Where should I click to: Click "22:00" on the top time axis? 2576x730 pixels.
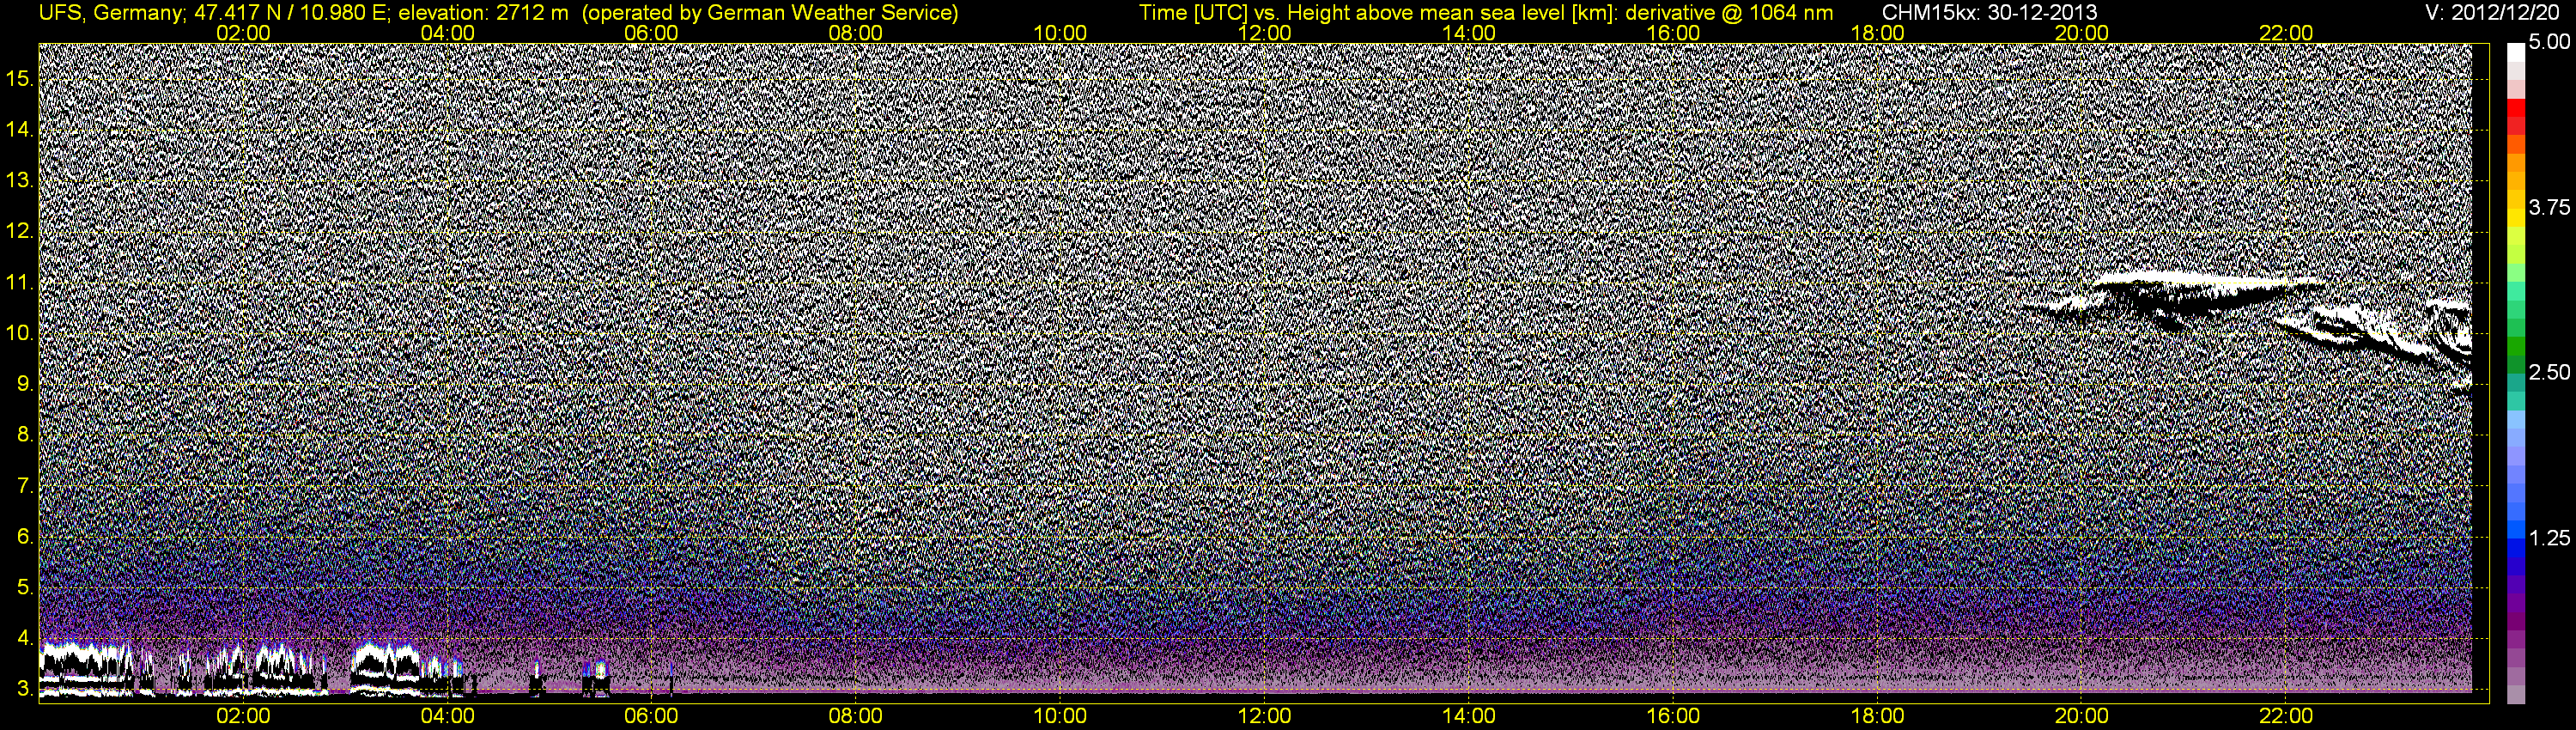coord(2286,33)
